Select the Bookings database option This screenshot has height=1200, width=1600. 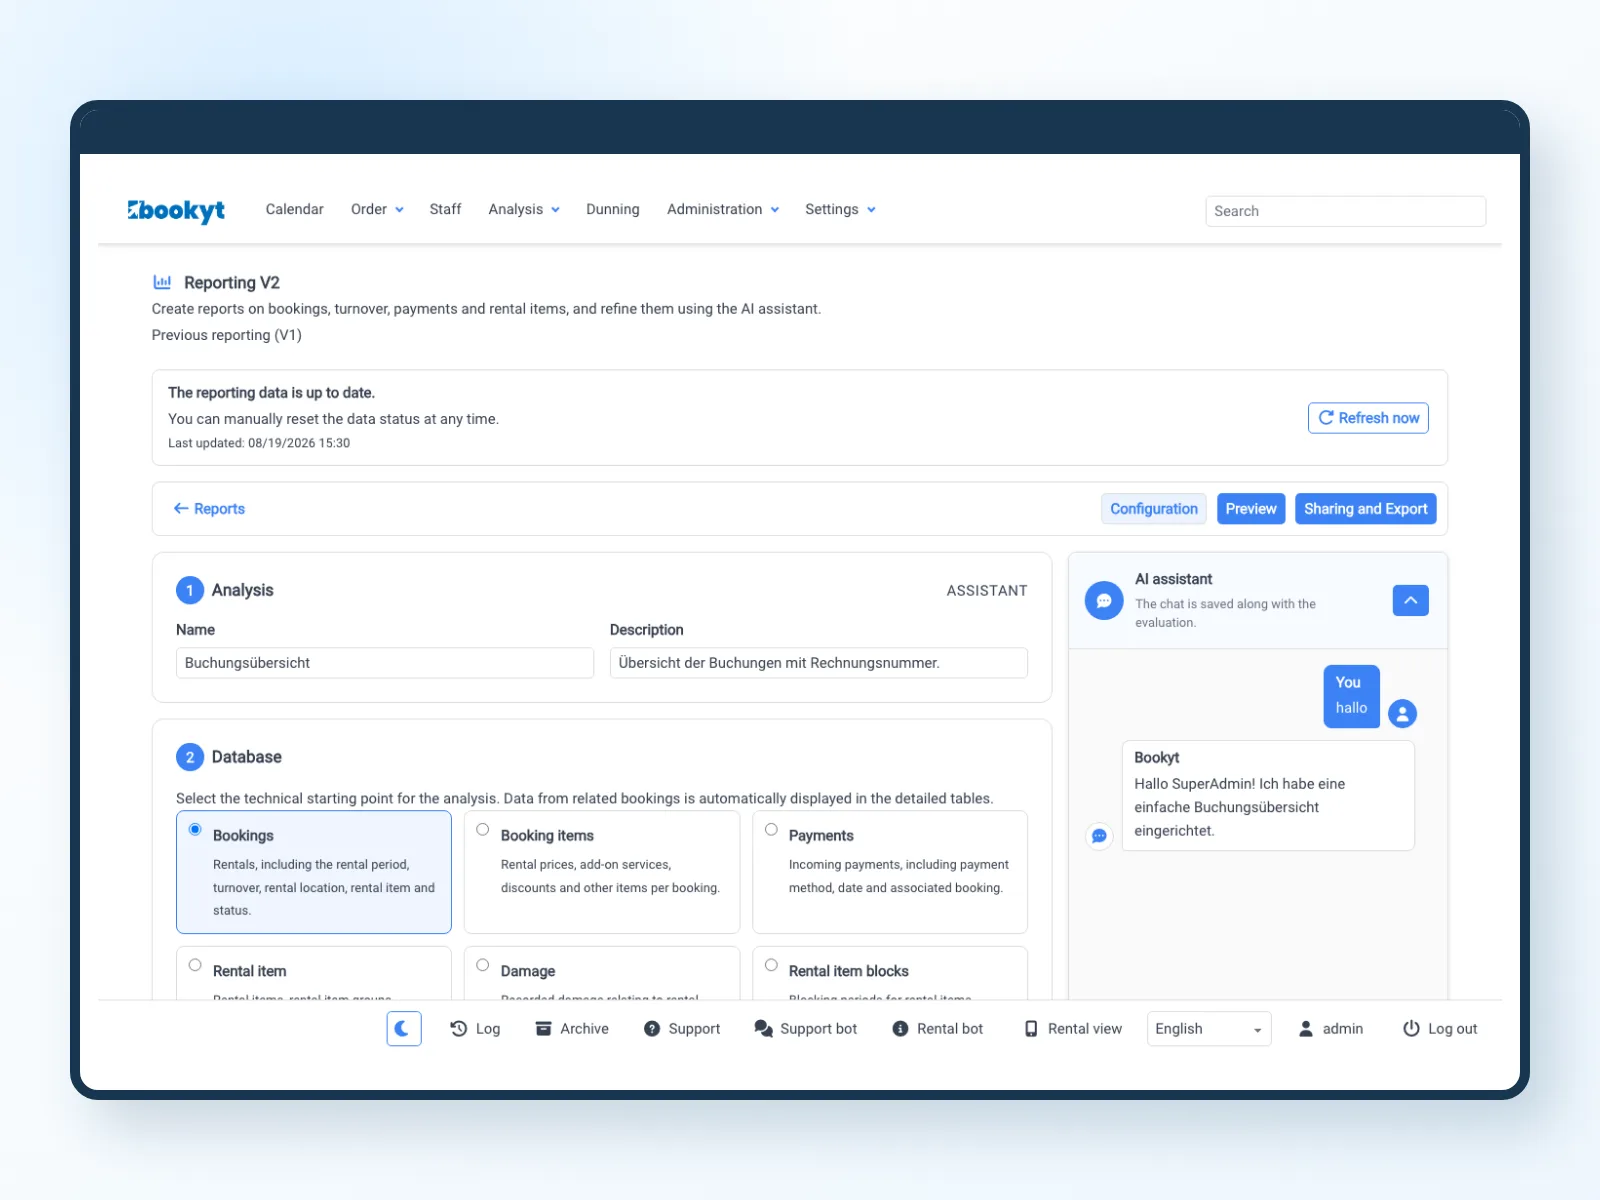314,872
